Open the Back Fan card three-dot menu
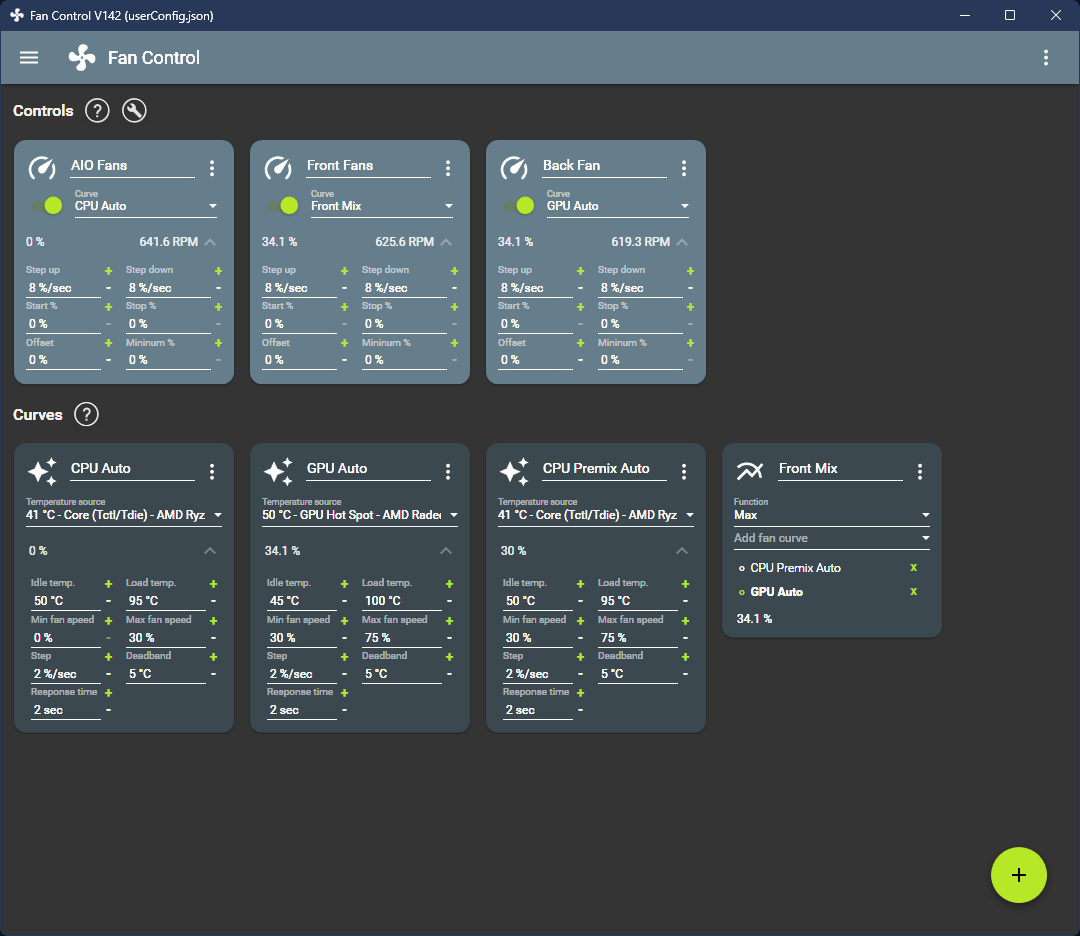The width and height of the screenshot is (1080, 936). (684, 168)
